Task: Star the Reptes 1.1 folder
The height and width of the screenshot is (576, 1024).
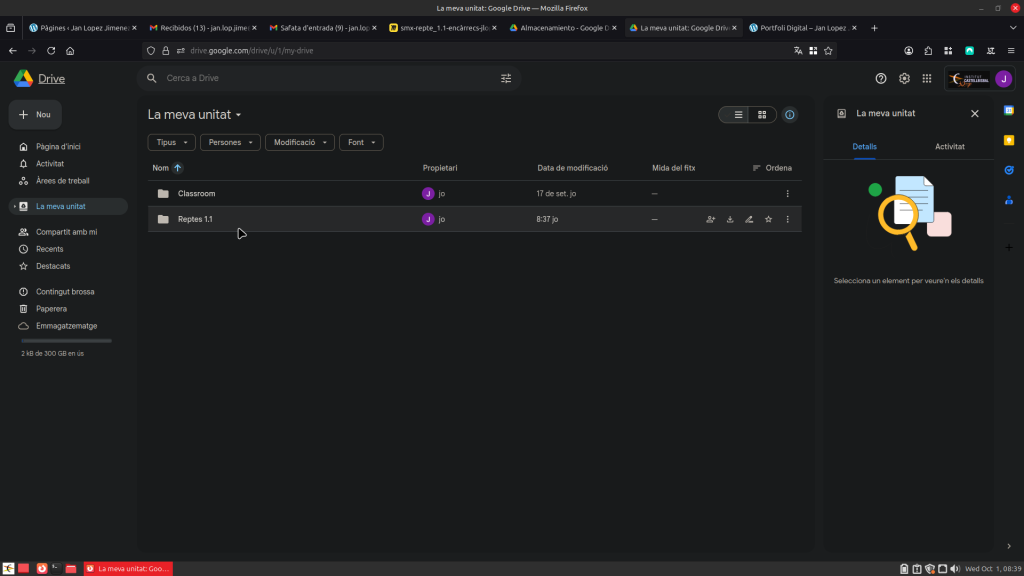Action: [768, 219]
